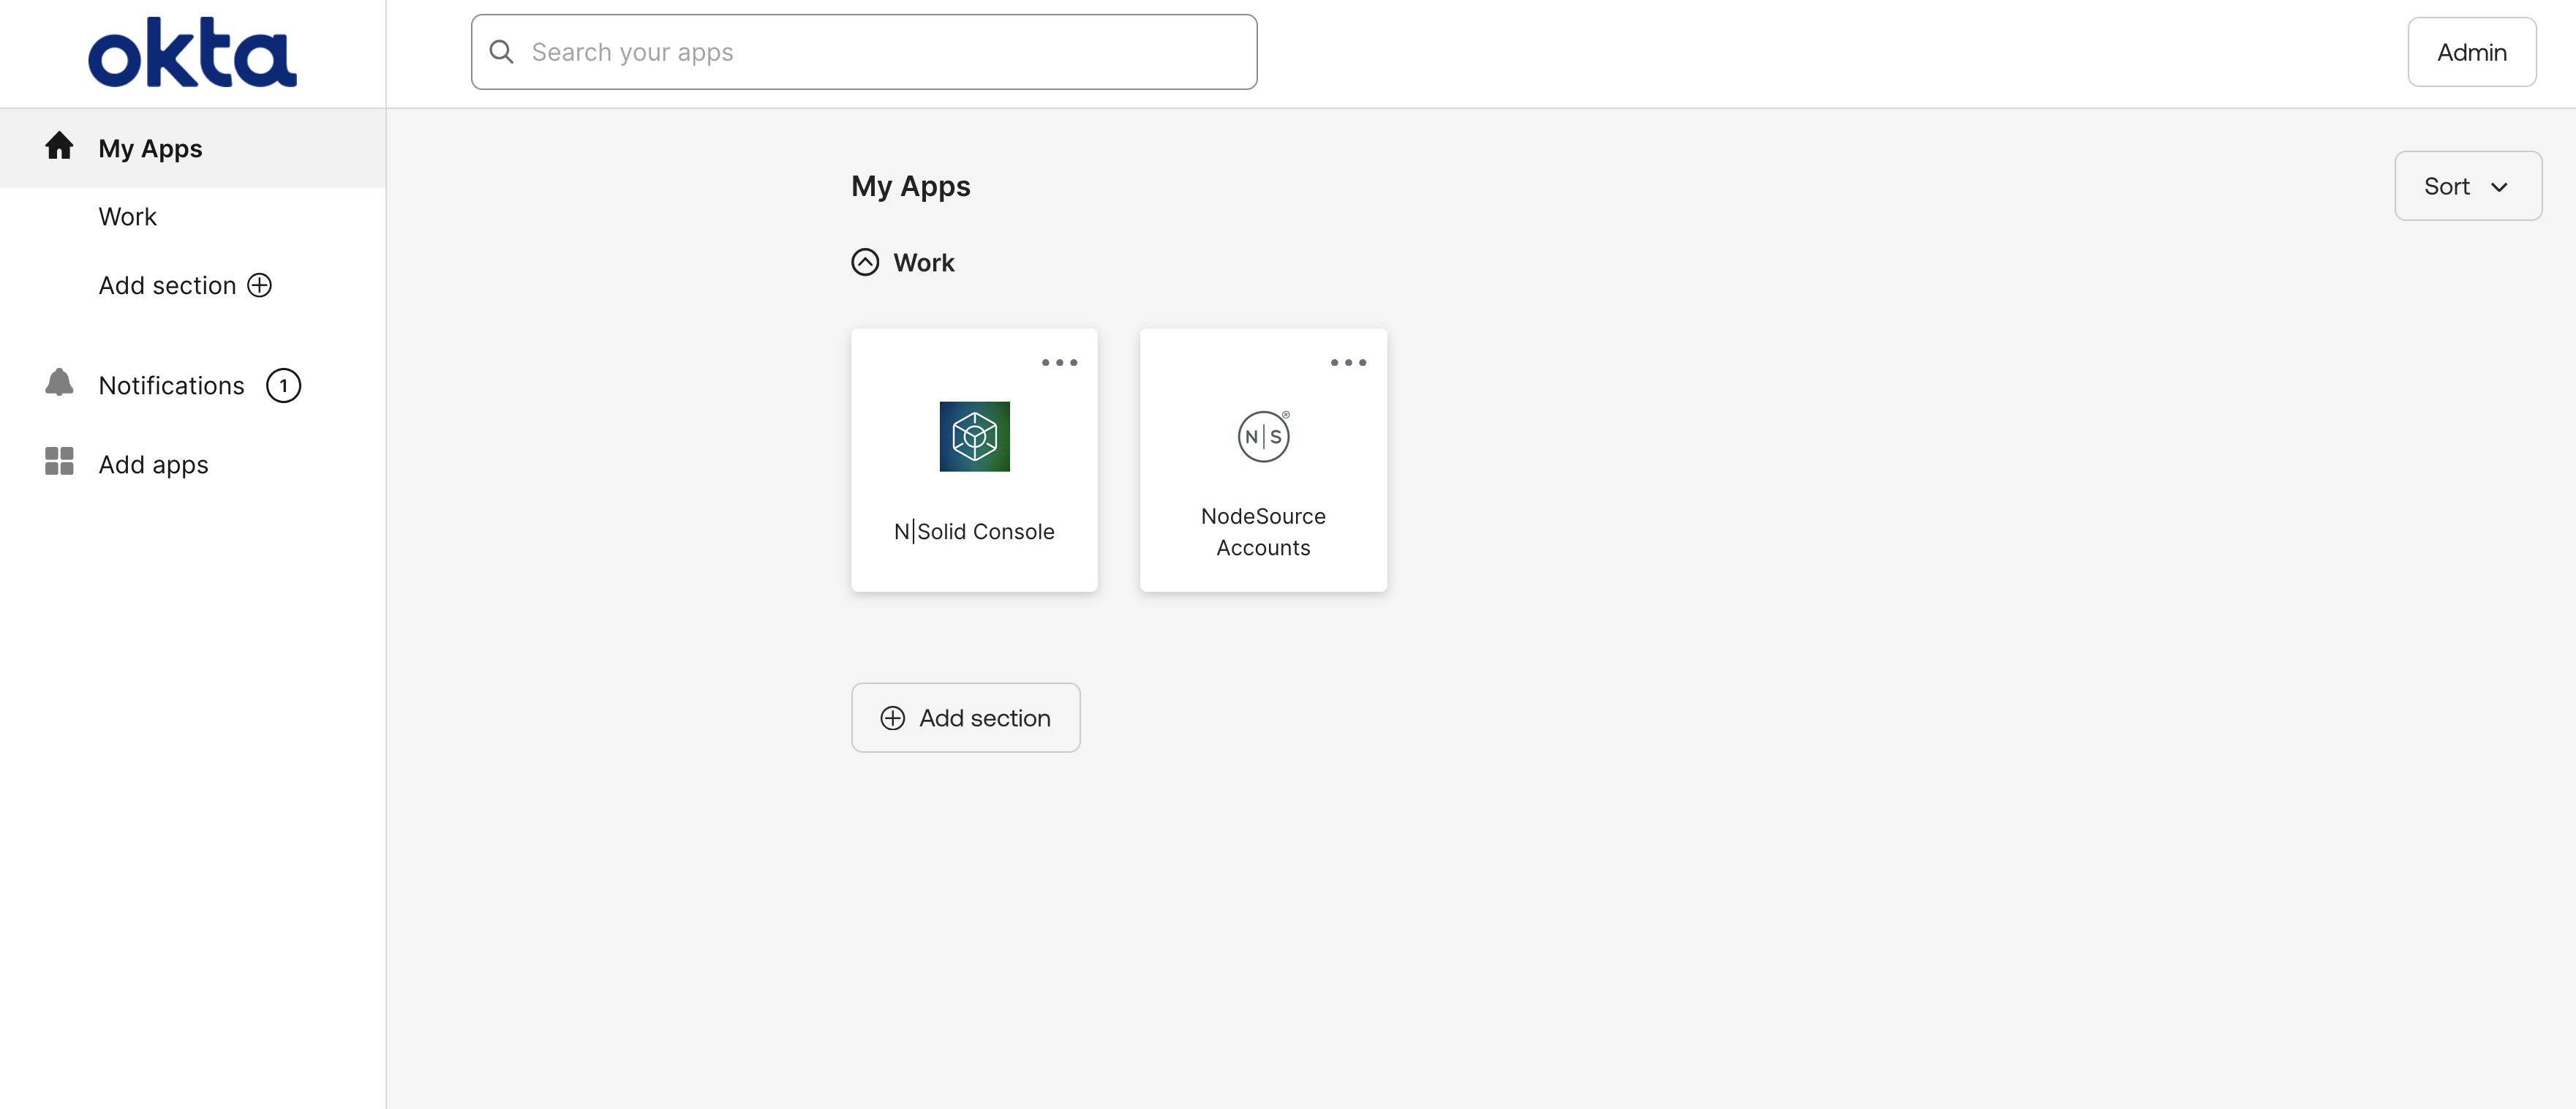Click the Work section heading
Screen dimensions: 2576x1109
pos(923,262)
